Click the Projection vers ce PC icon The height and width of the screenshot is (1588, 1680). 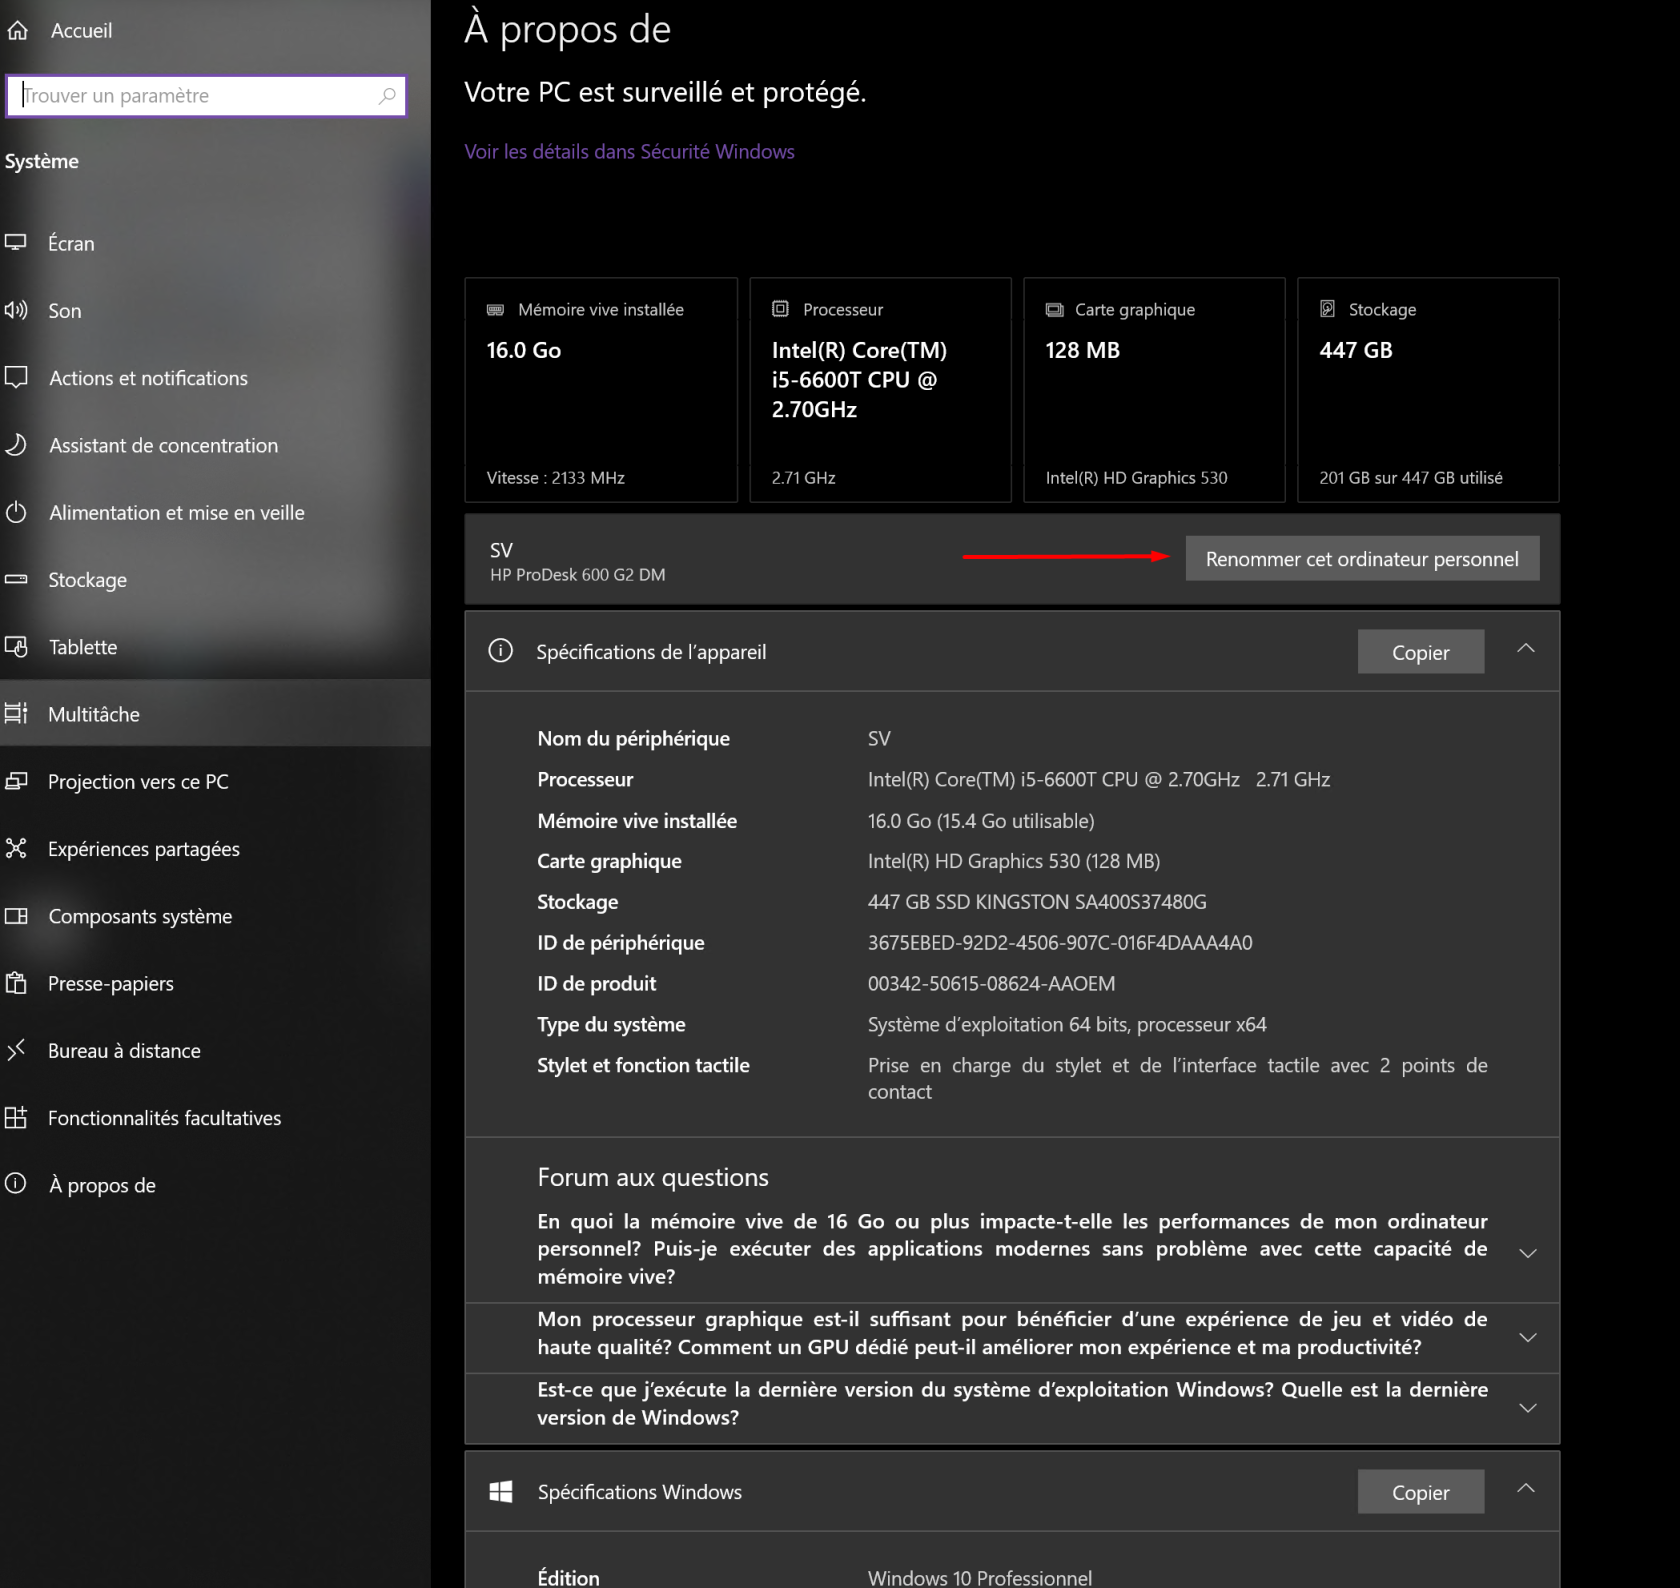pos(16,781)
